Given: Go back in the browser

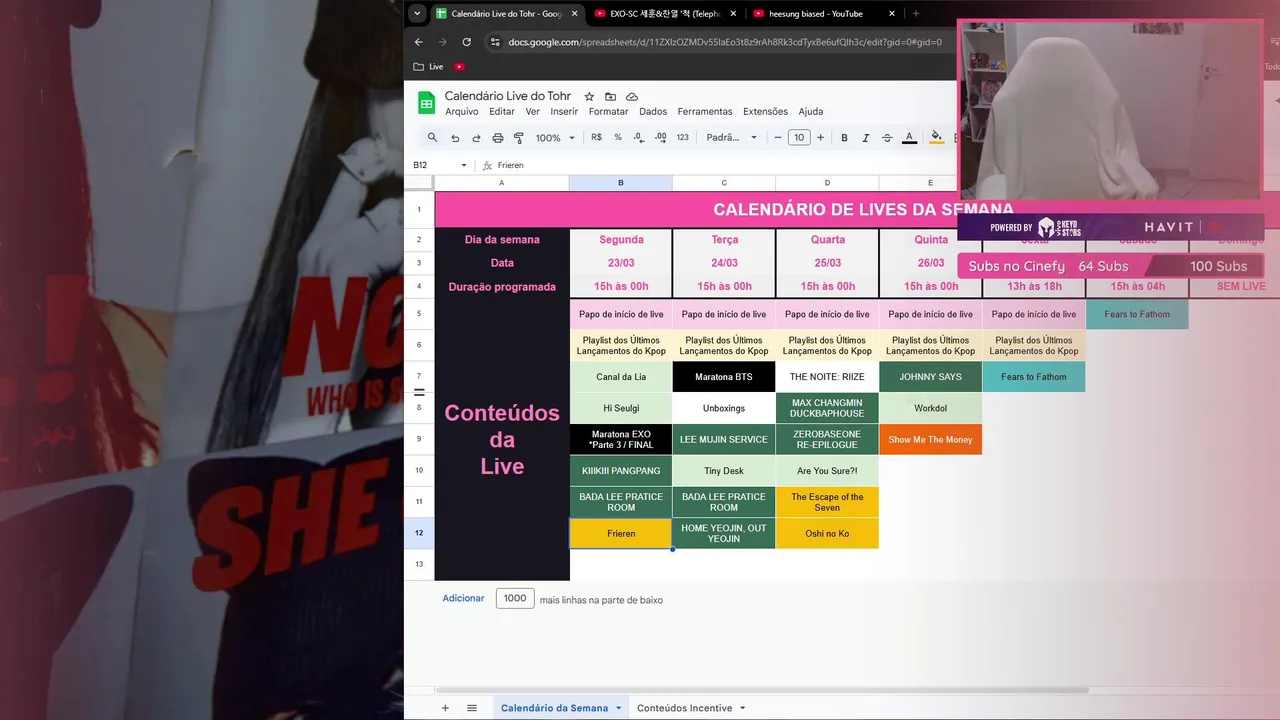Looking at the screenshot, I should [x=418, y=42].
